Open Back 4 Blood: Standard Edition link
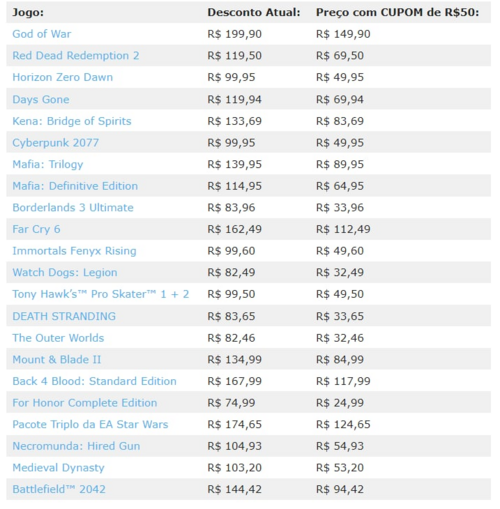Screen dimensions: 500x509 pos(94,381)
